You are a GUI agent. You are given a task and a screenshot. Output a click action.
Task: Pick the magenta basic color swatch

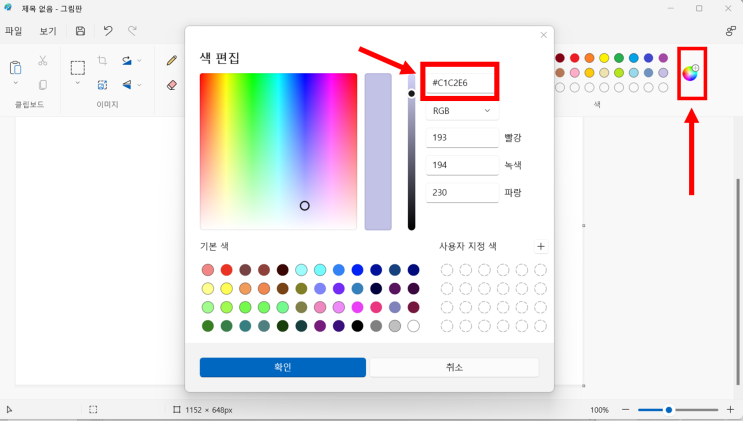click(357, 307)
